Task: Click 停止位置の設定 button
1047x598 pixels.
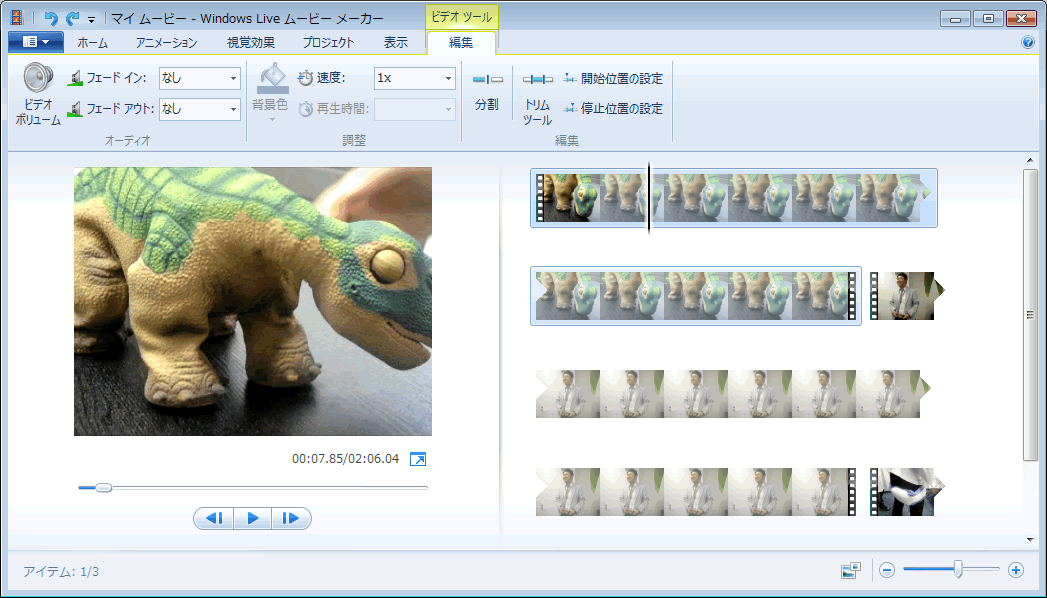Action: coord(613,108)
